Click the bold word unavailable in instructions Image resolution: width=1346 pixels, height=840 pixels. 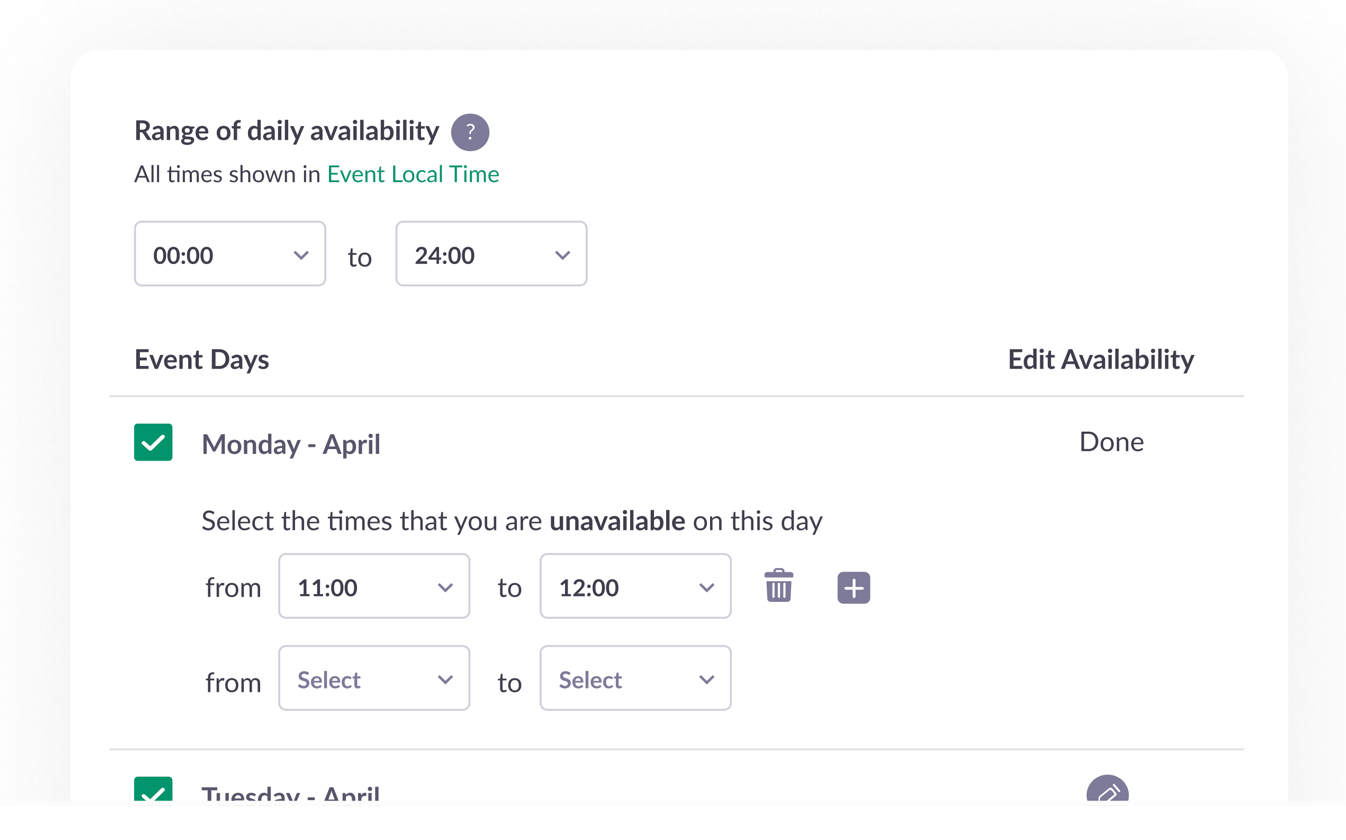(617, 521)
